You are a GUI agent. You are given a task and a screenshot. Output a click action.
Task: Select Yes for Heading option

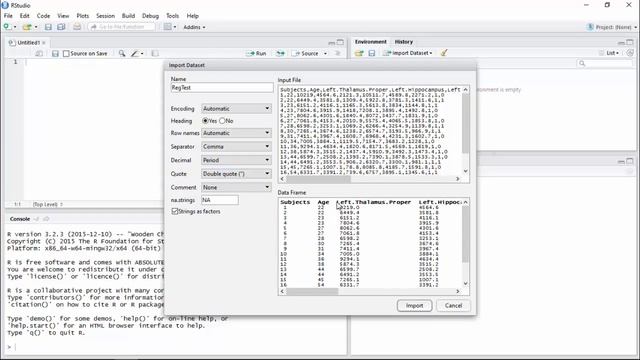[x=205, y=121]
